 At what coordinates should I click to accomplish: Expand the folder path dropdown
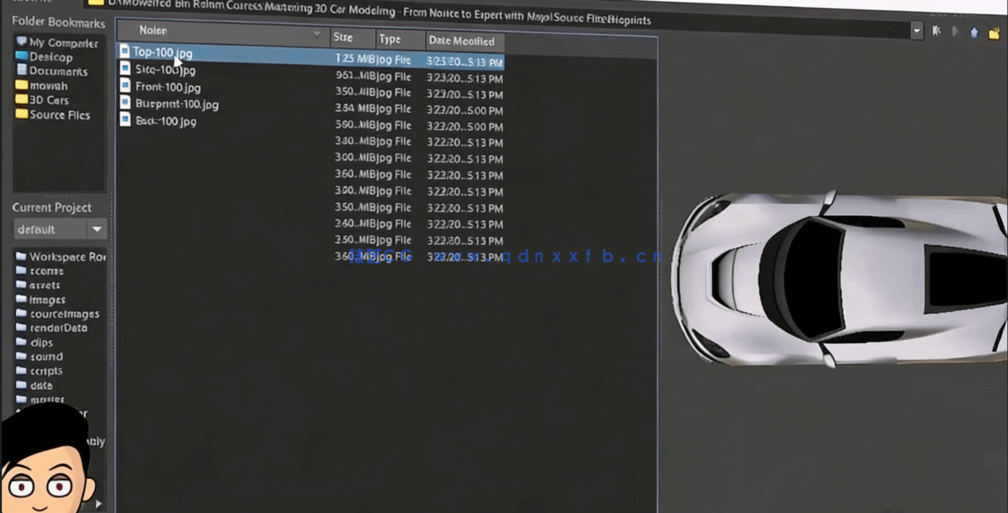click(x=916, y=31)
